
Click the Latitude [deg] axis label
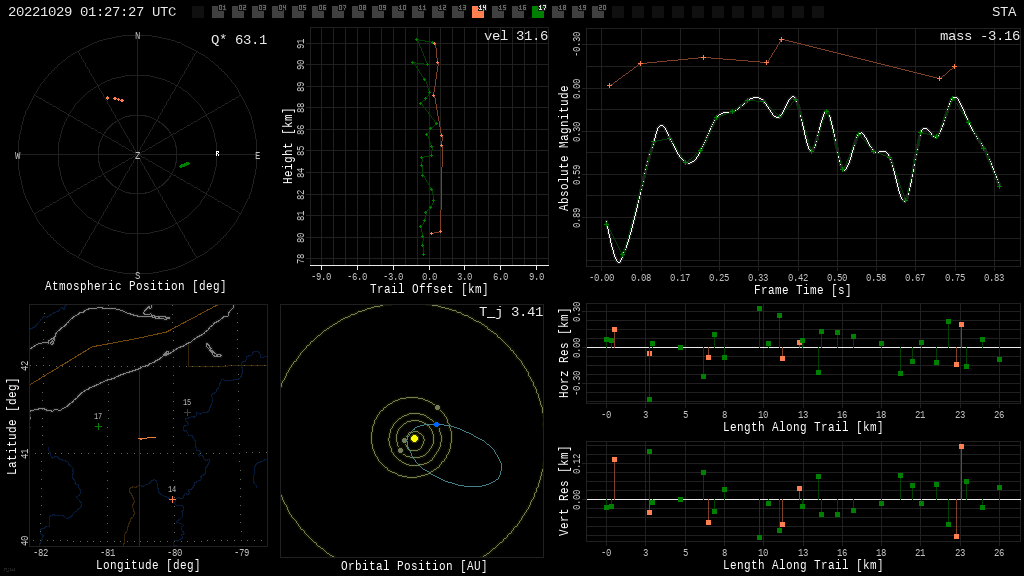(x=12, y=426)
